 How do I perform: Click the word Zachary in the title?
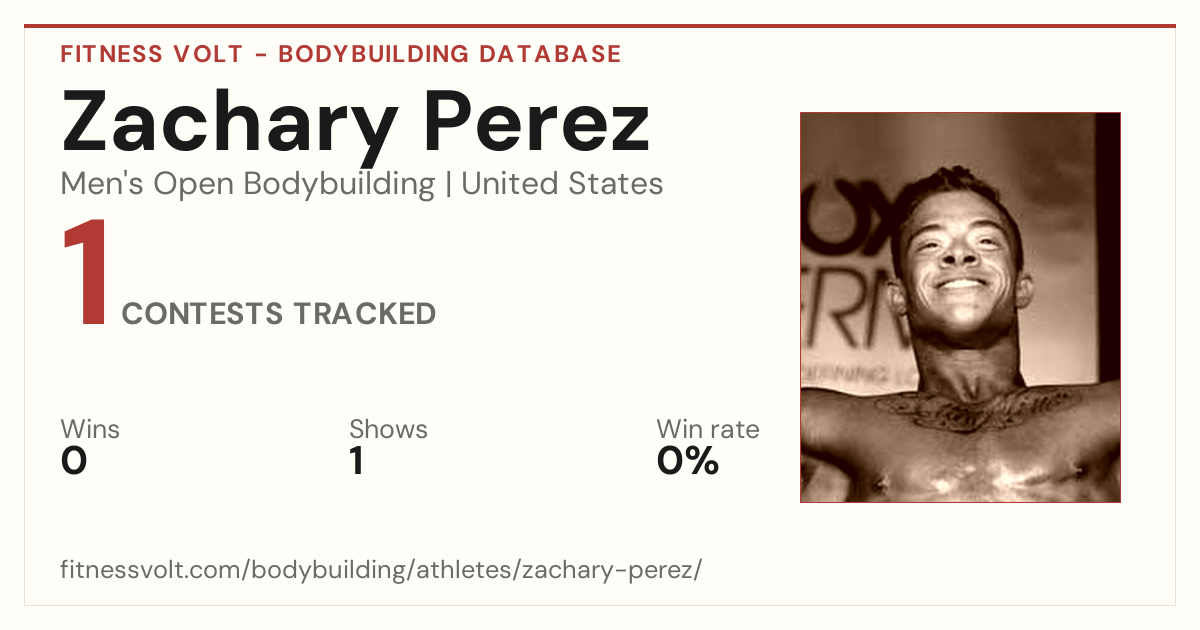[x=229, y=126]
